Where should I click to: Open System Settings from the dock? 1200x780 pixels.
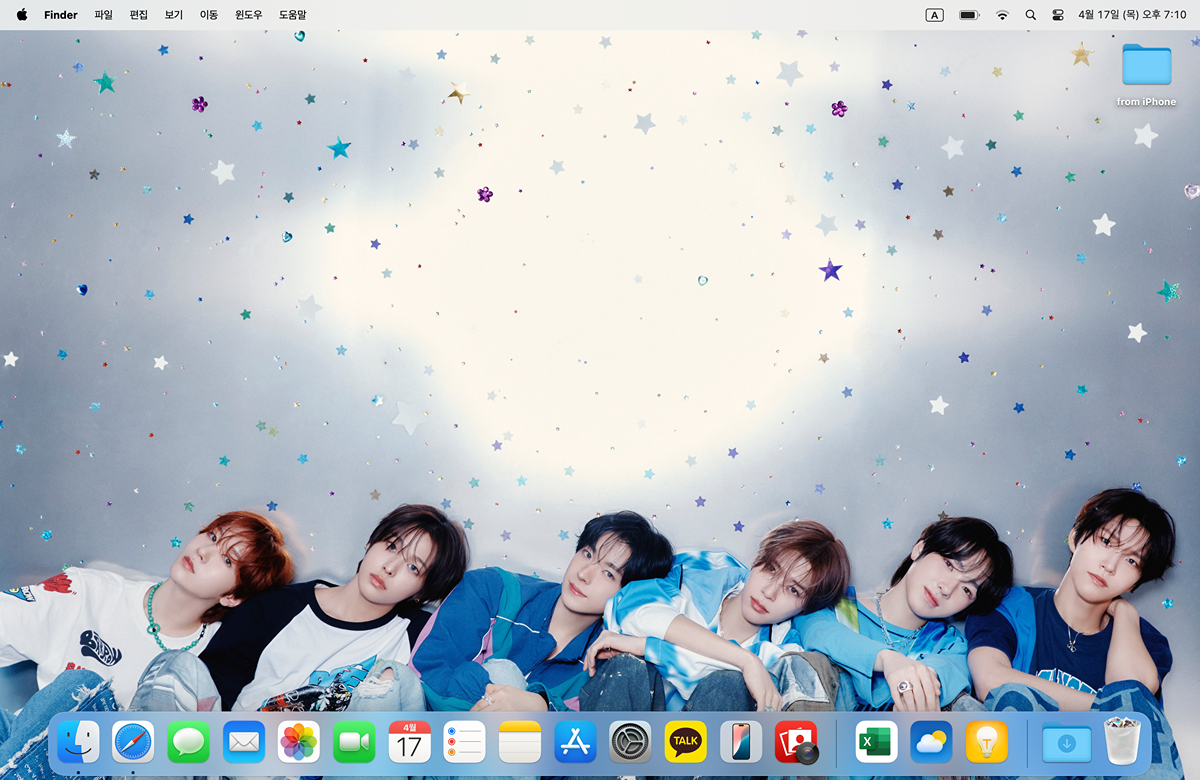click(x=630, y=742)
